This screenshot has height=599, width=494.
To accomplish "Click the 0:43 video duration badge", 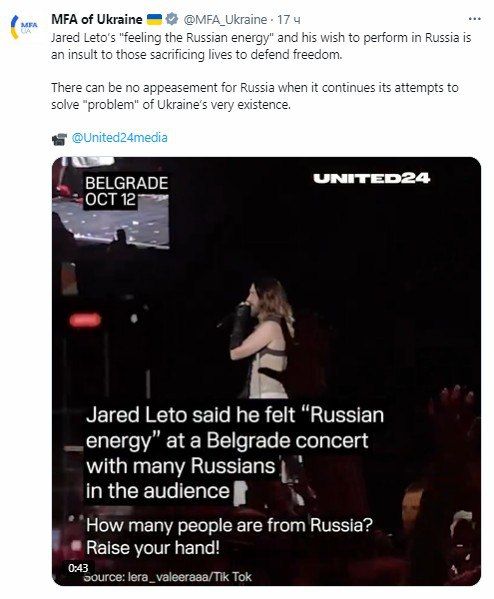I will click(78, 568).
